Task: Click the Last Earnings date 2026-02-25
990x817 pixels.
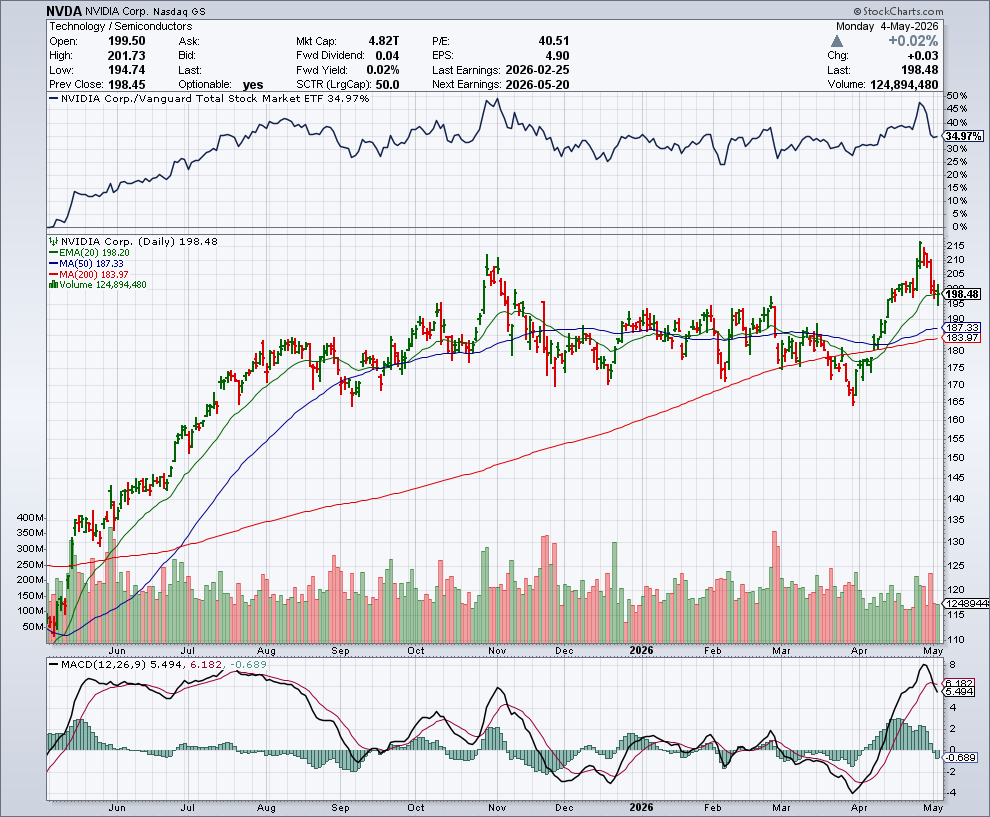Action: [537, 70]
